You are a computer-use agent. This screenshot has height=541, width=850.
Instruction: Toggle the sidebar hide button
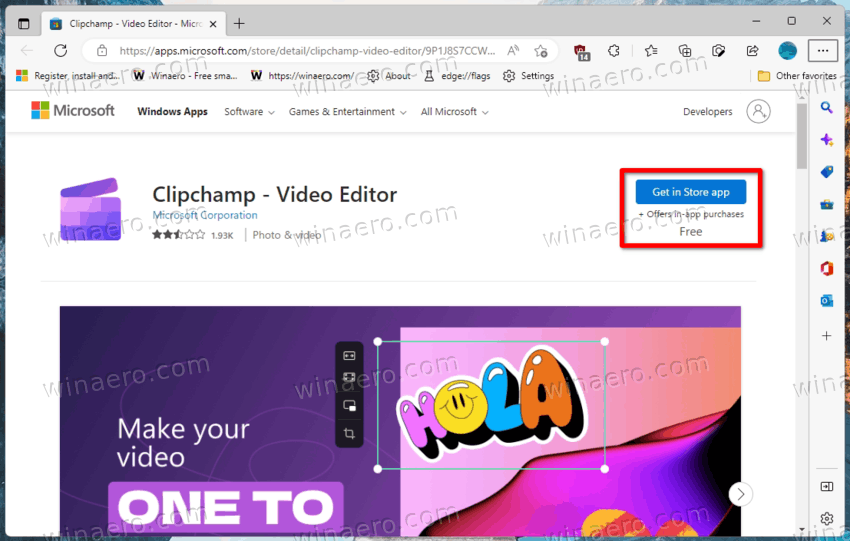click(x=826, y=487)
